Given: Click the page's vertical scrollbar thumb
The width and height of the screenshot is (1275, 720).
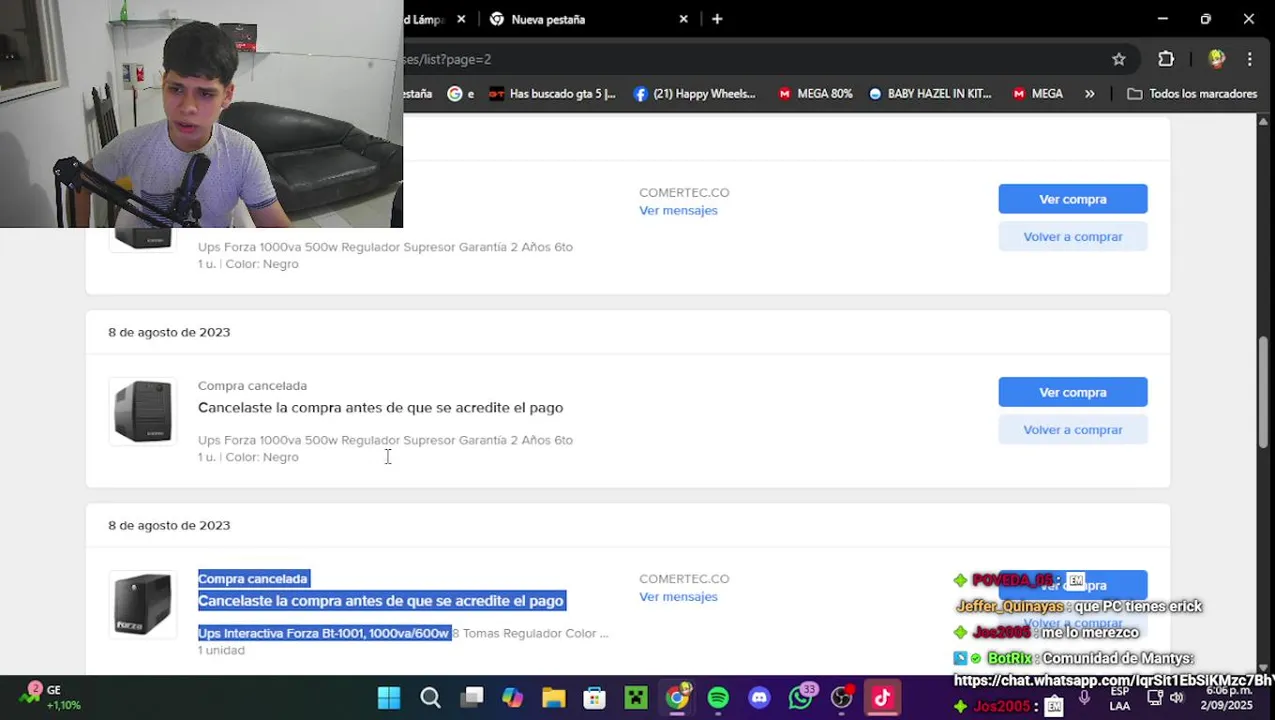Looking at the screenshot, I should [x=1264, y=392].
